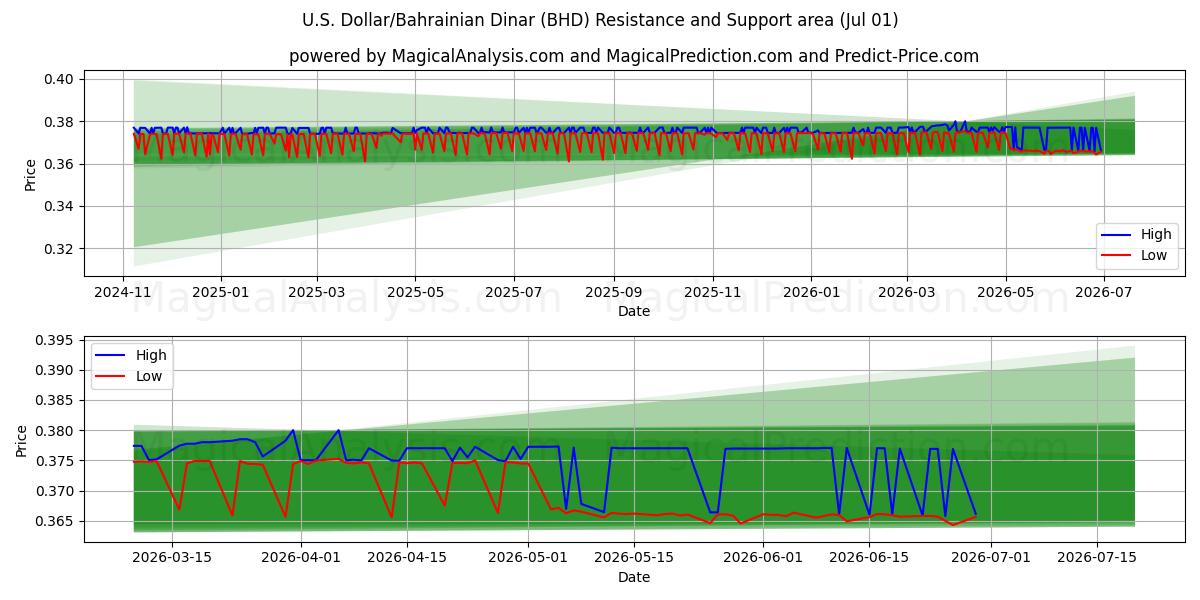Viewport: 1200px width, 600px height.
Task: Click the 2025-09 x-axis tick label
Action: 613,293
